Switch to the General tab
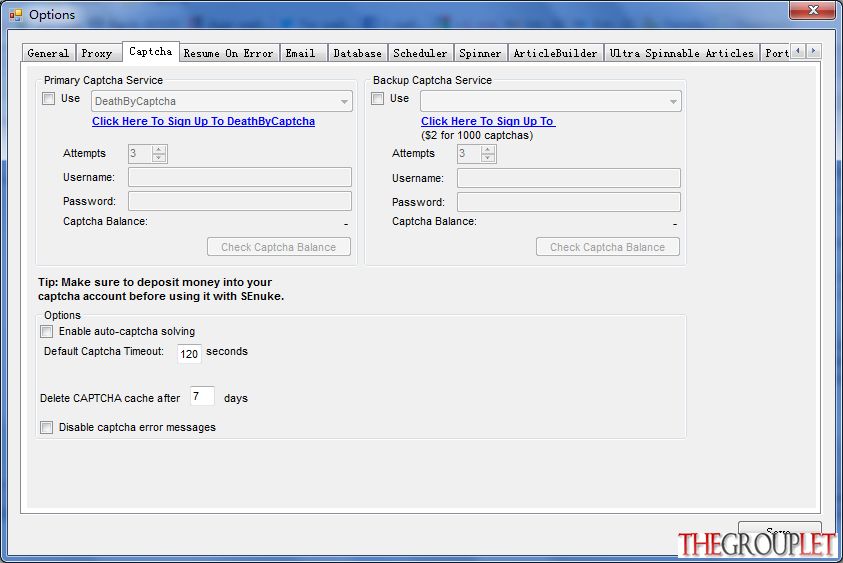 (48, 53)
